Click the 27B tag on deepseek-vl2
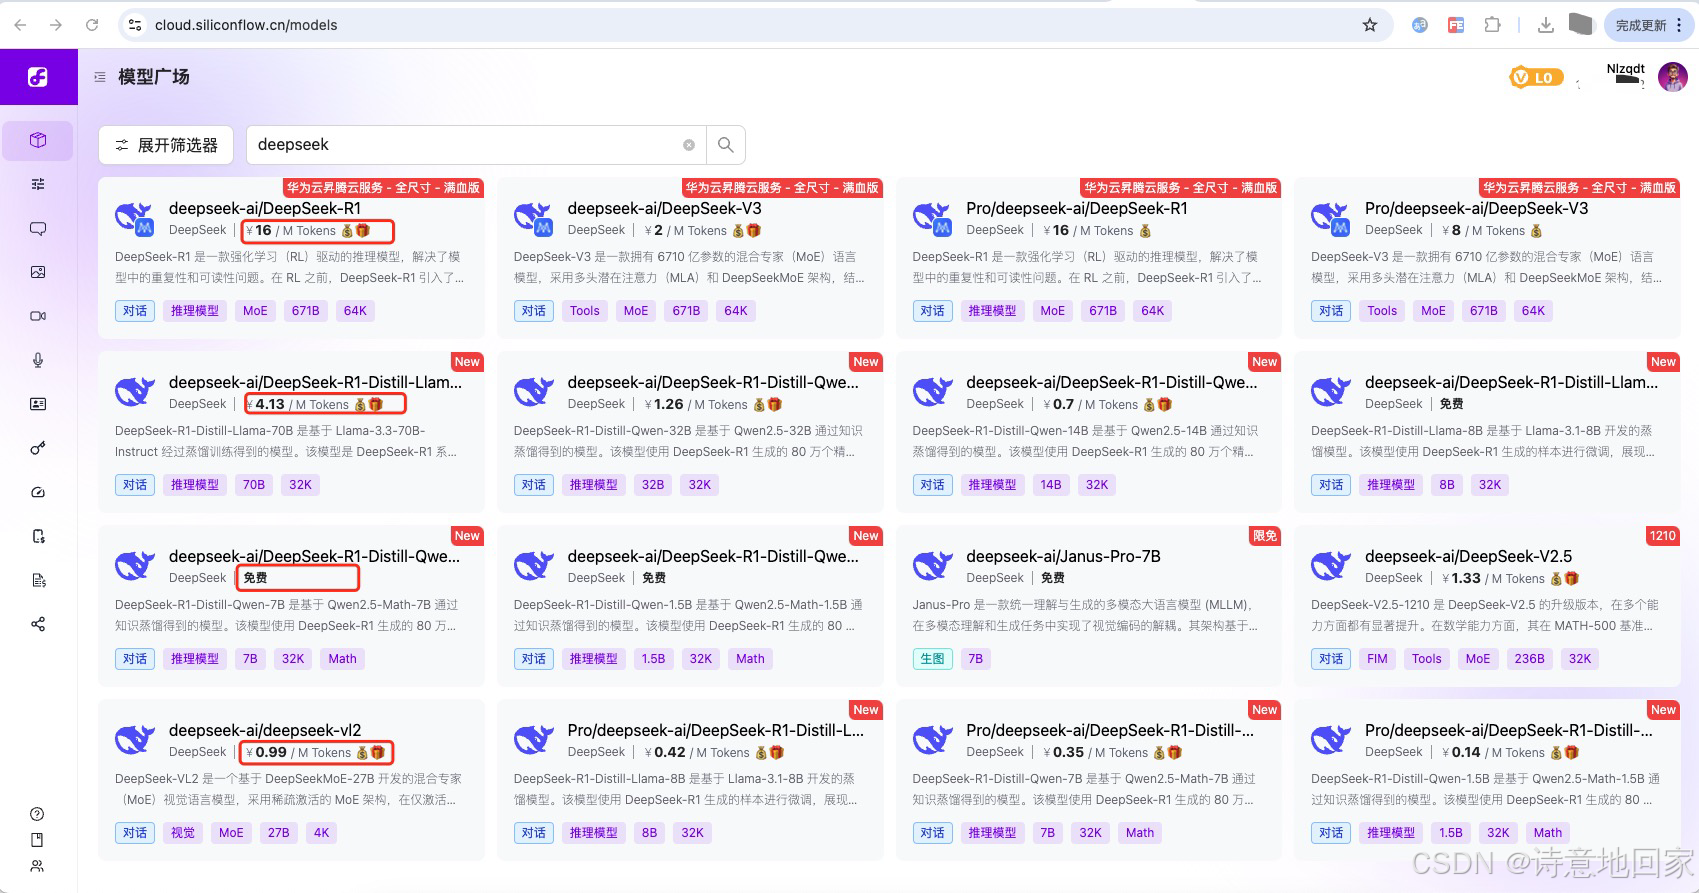1699x893 pixels. tap(279, 833)
